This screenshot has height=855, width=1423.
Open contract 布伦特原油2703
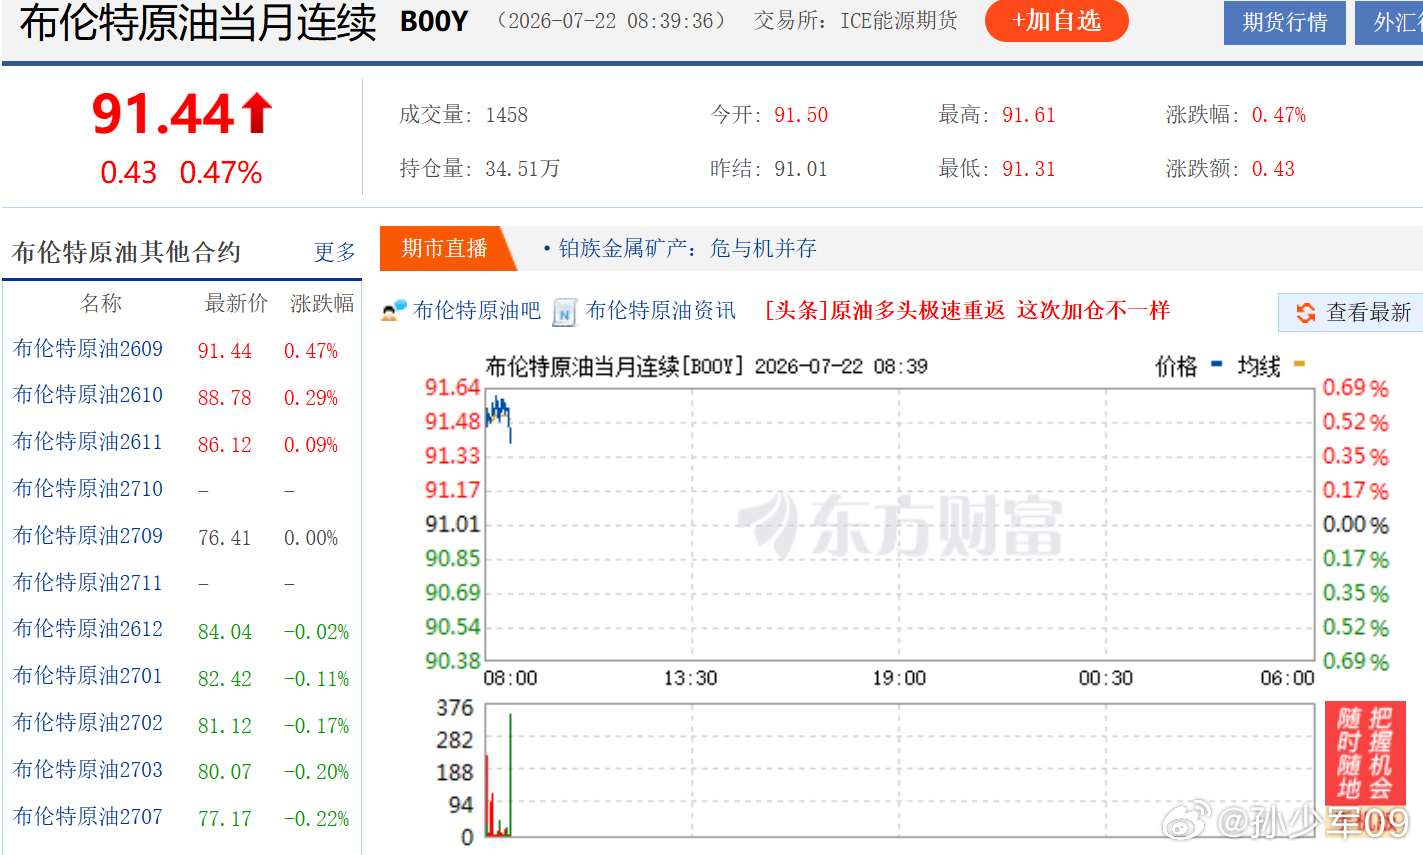point(88,770)
